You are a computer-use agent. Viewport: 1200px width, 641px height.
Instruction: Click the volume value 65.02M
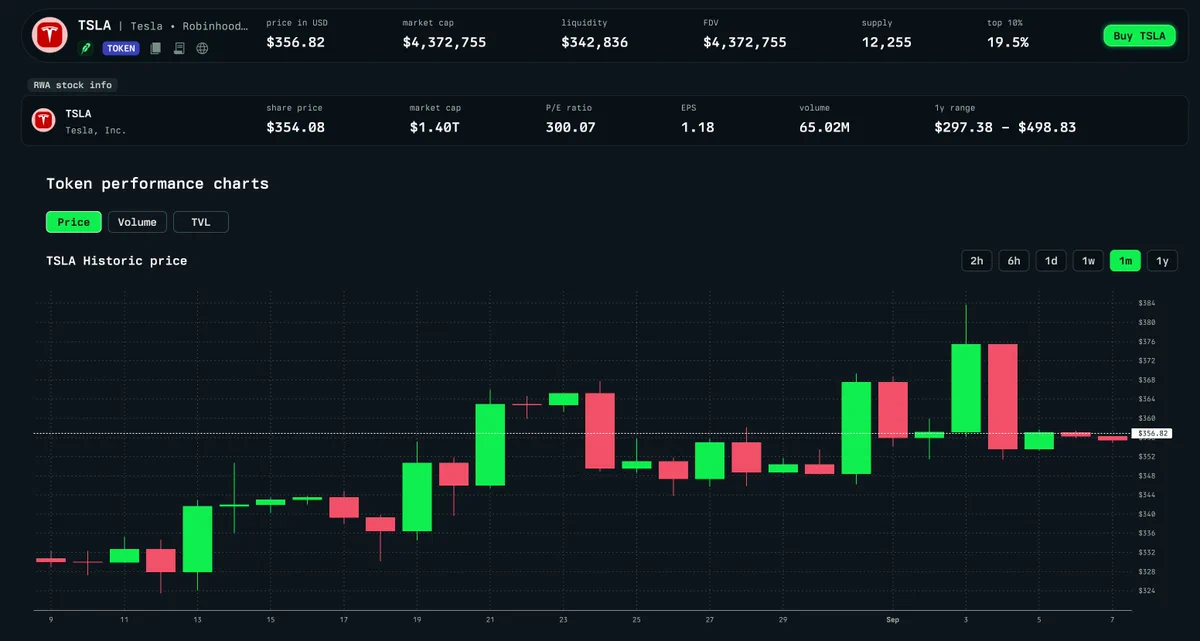point(824,127)
